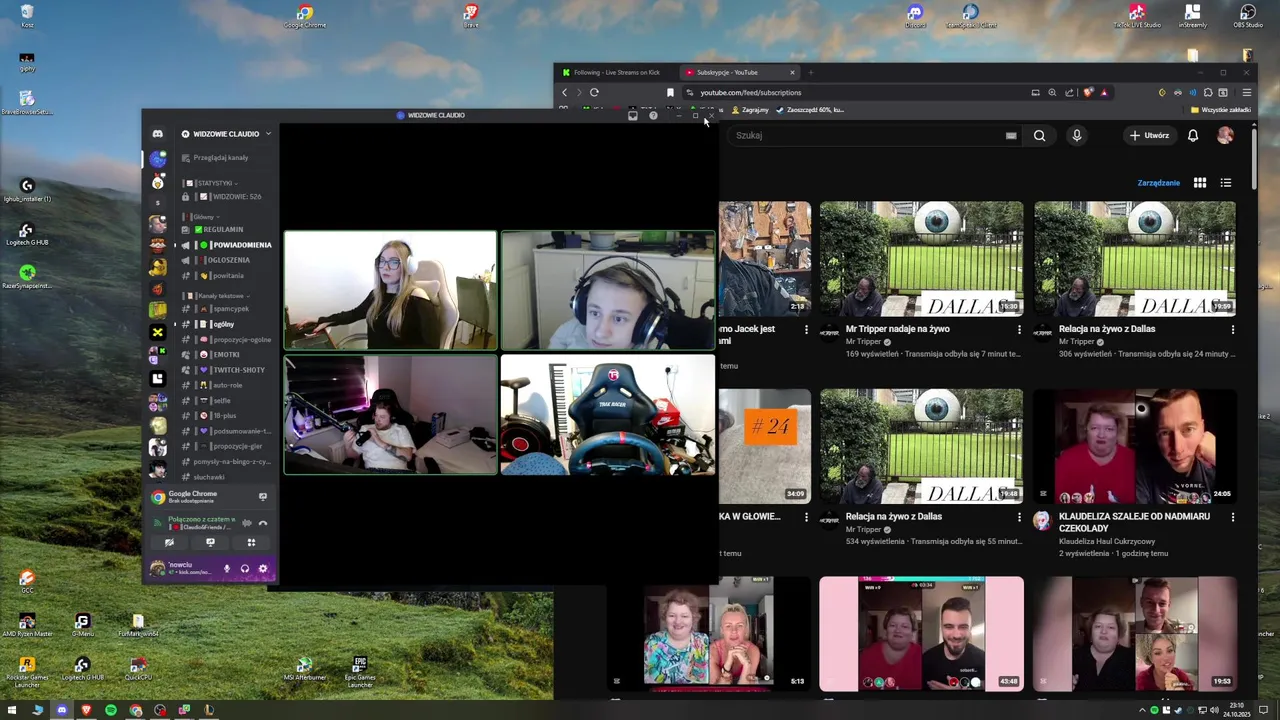1280x720 pixels.
Task: Open Discord activities launcher button
Action: pos(251,543)
